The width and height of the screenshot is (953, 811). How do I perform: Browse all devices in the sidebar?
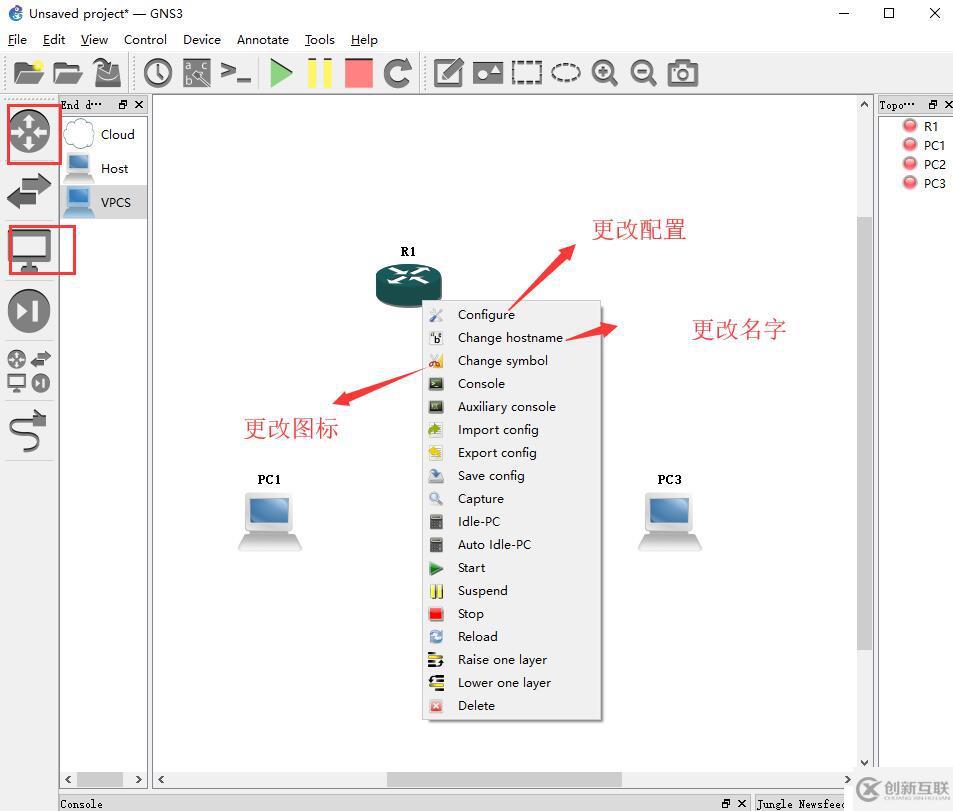[29, 371]
